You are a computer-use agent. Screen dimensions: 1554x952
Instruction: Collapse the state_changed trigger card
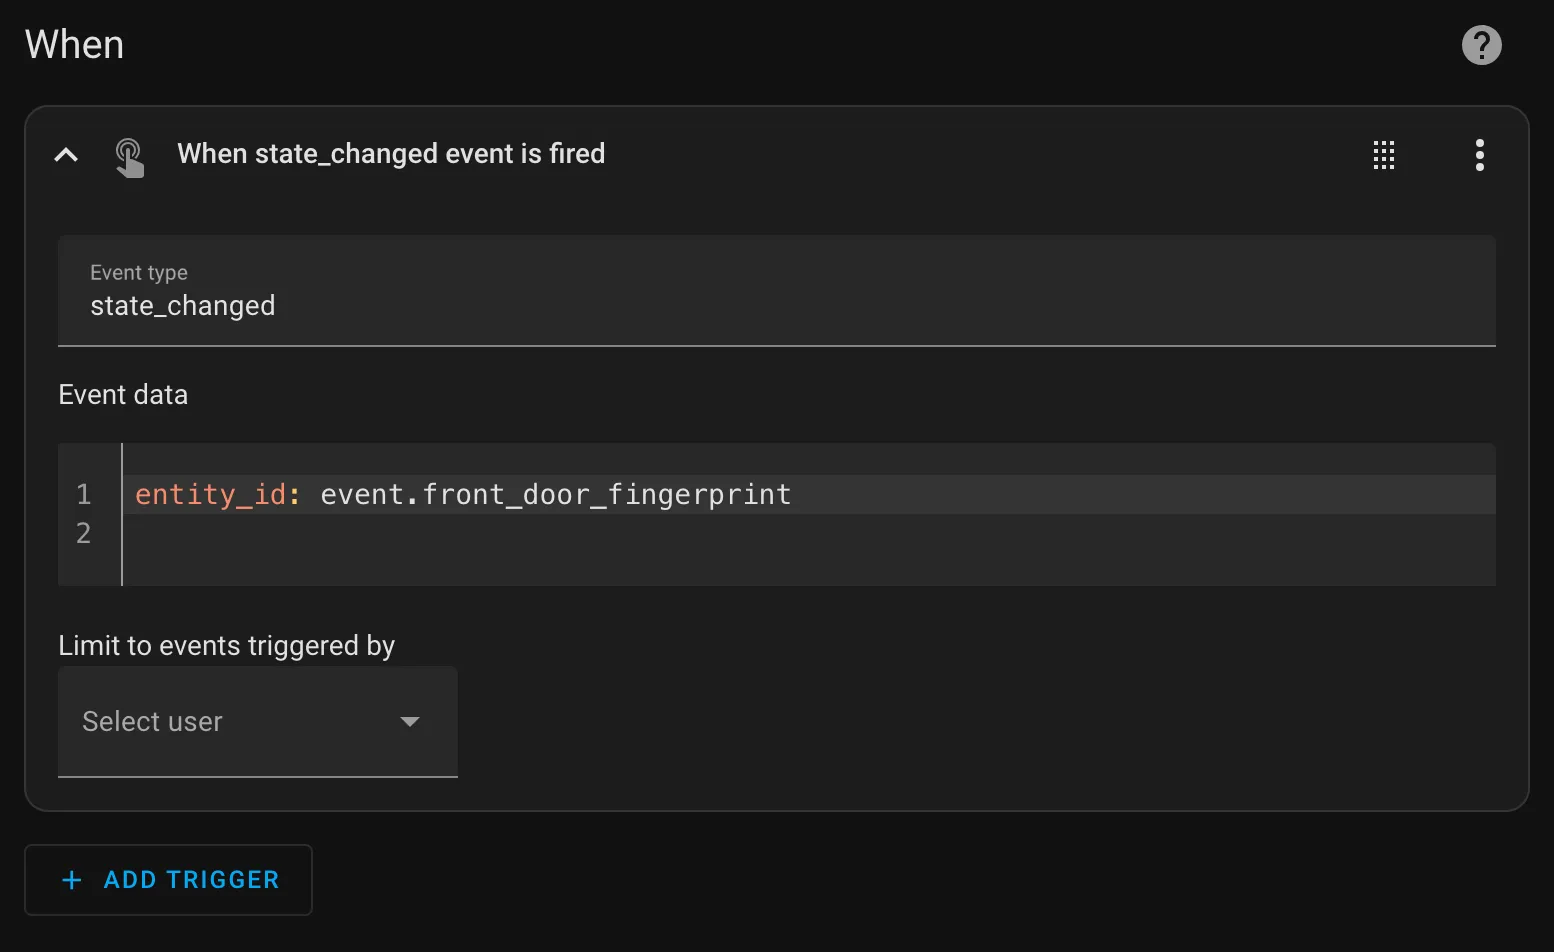click(65, 155)
